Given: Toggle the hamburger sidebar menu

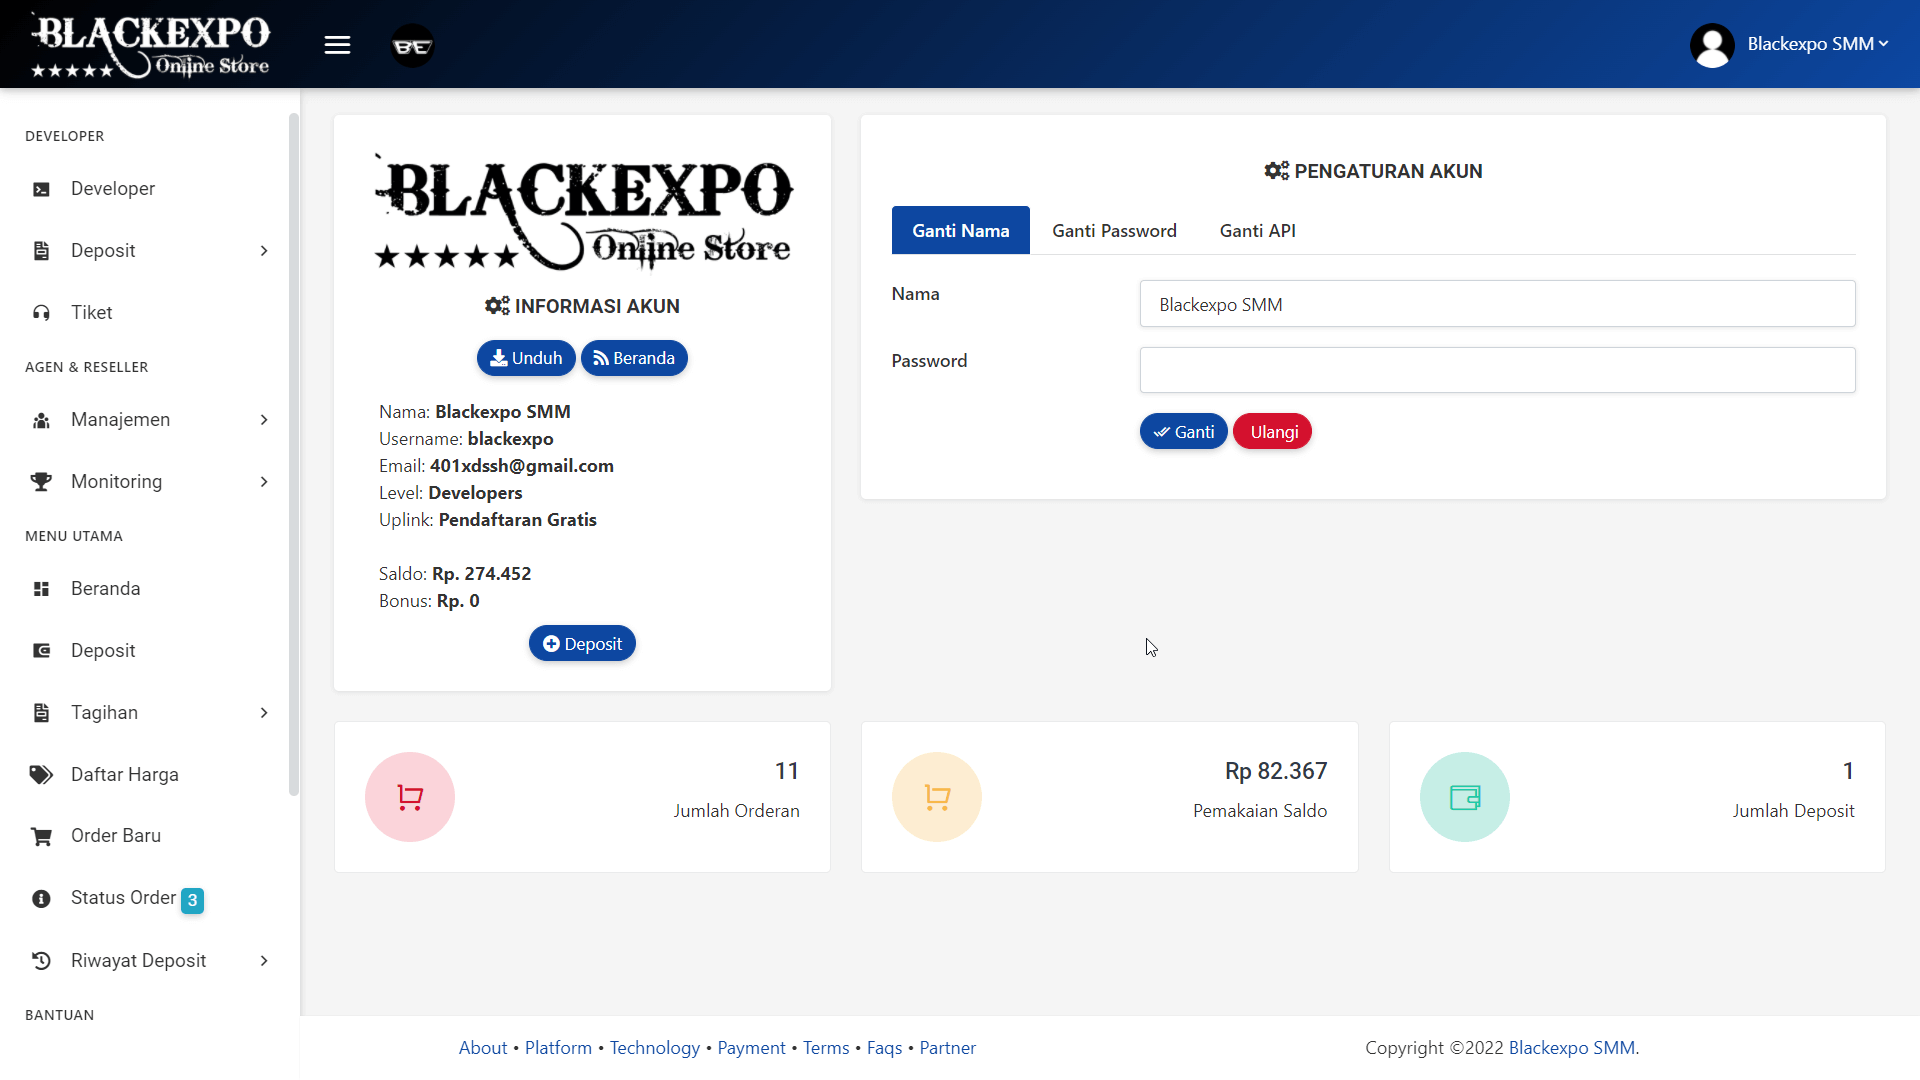Looking at the screenshot, I should (337, 45).
